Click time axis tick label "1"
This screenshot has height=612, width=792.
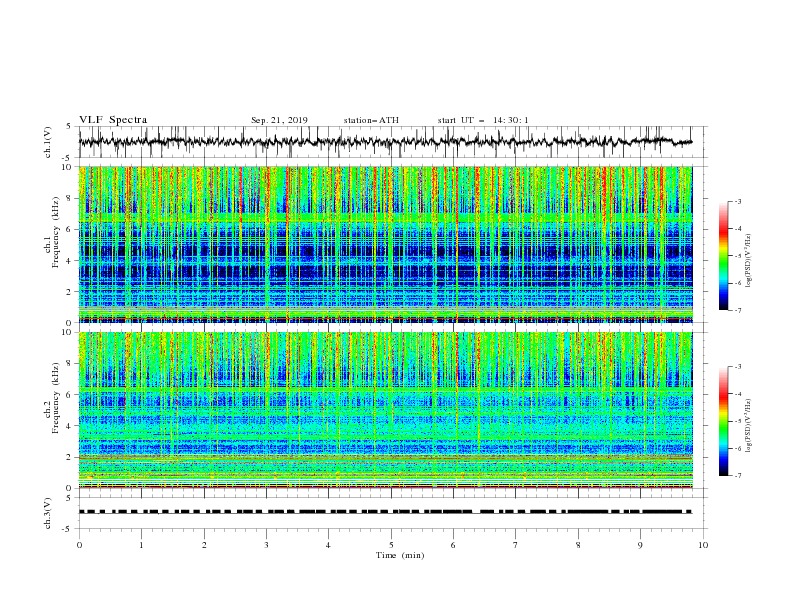pos(141,545)
